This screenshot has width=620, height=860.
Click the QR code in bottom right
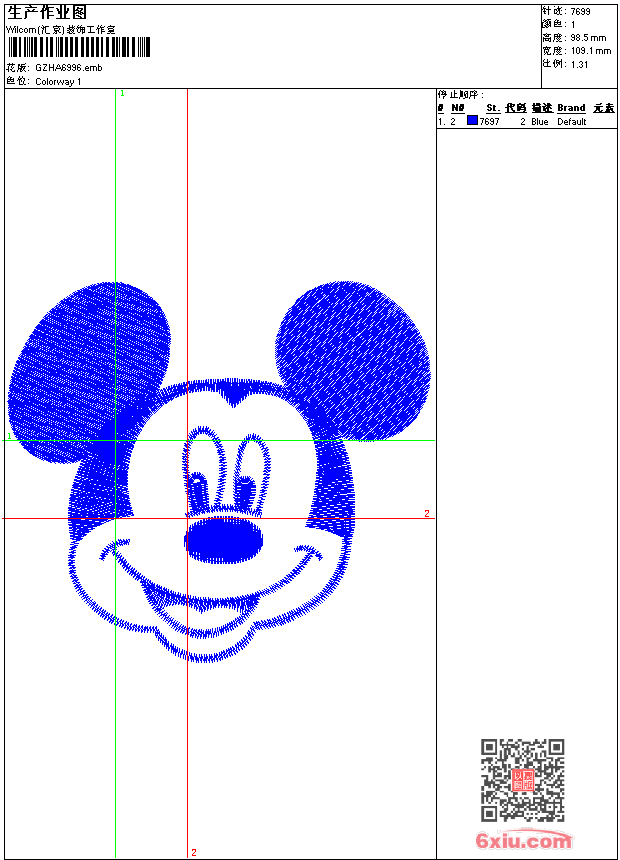tap(522, 780)
